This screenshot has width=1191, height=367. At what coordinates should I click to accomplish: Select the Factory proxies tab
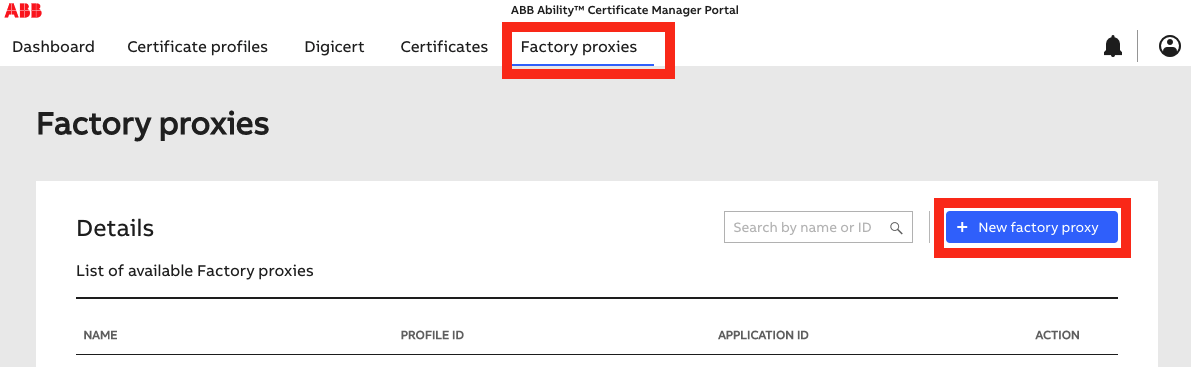579,47
